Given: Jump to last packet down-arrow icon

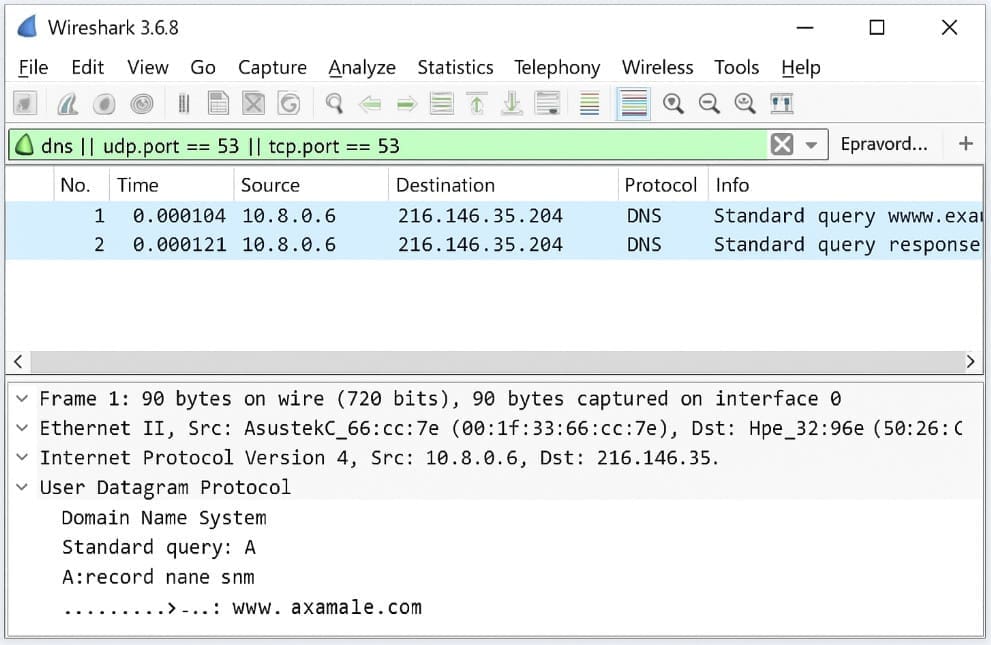Looking at the screenshot, I should 511,104.
